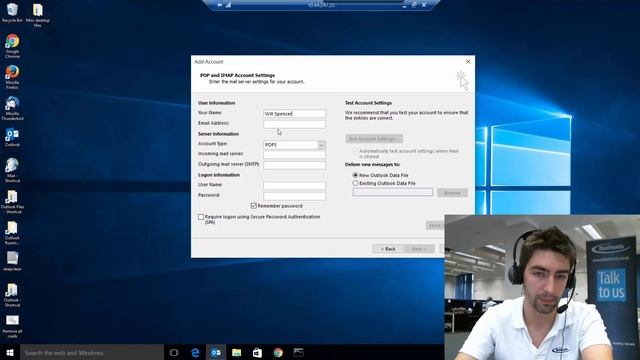The height and width of the screenshot is (360, 640).
Task: Open Task View on the taskbar
Action: click(174, 352)
